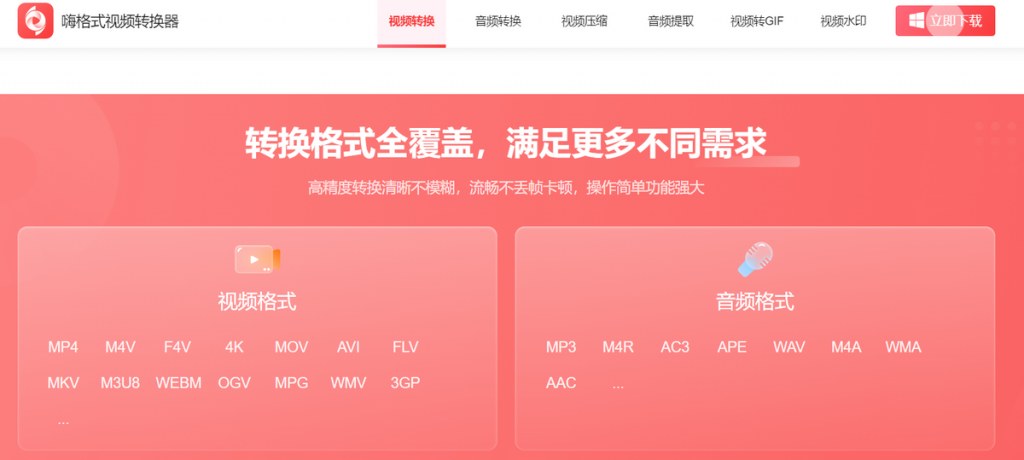The width and height of the screenshot is (1024, 460).
Task: Click the headline 转换格式全覆盖，满足更多不同需求
Action: (505, 143)
